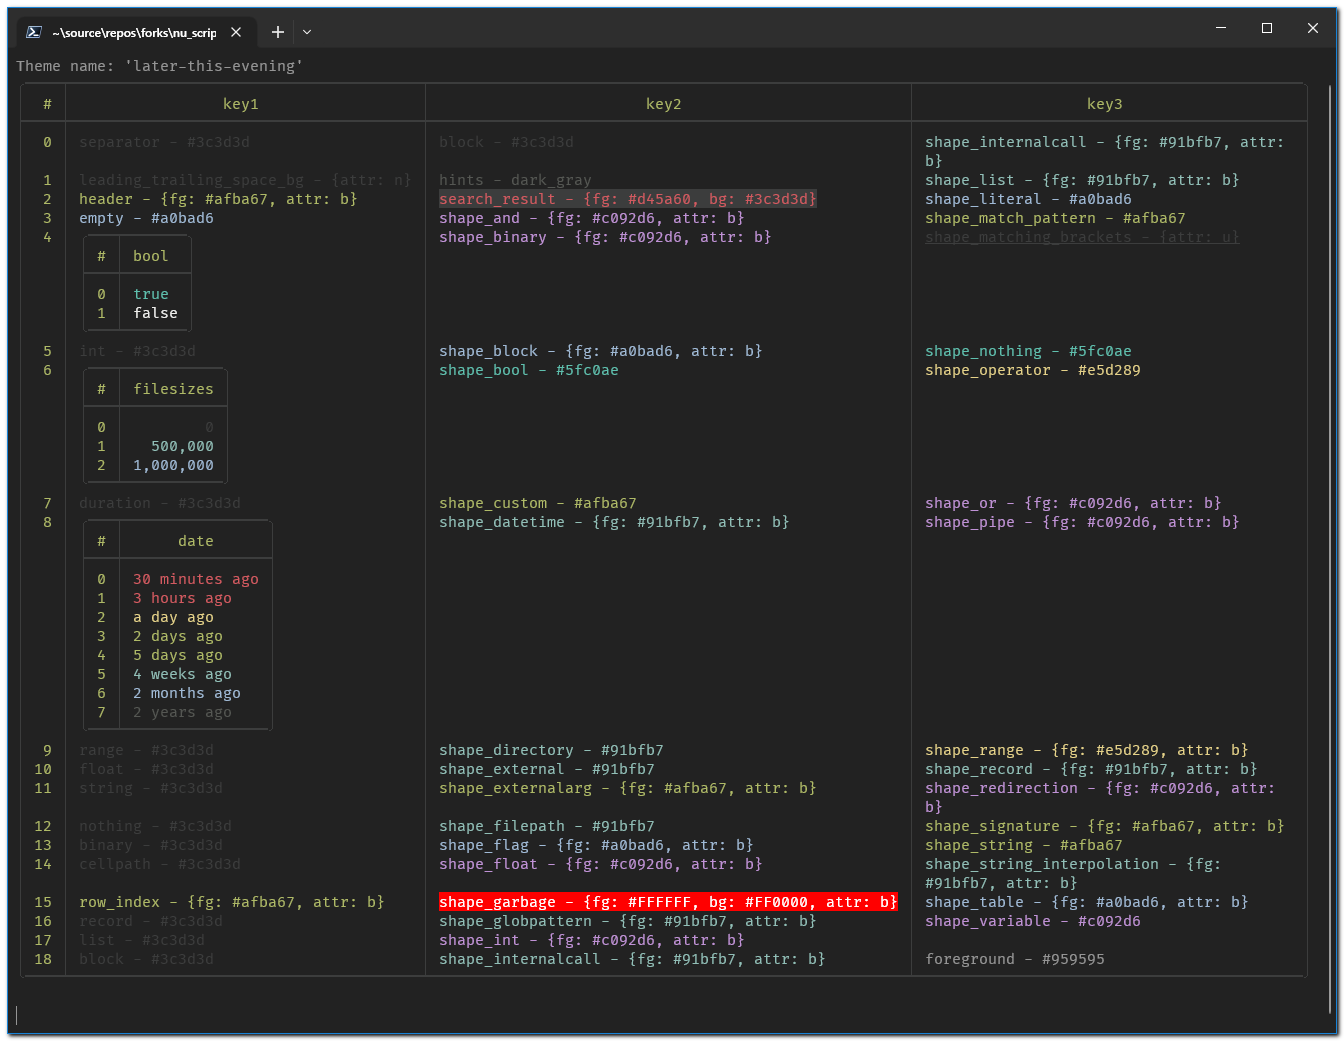This screenshot has width=1344, height=1041.
Task: Close the nu_scripts terminal tab
Action: [236, 32]
